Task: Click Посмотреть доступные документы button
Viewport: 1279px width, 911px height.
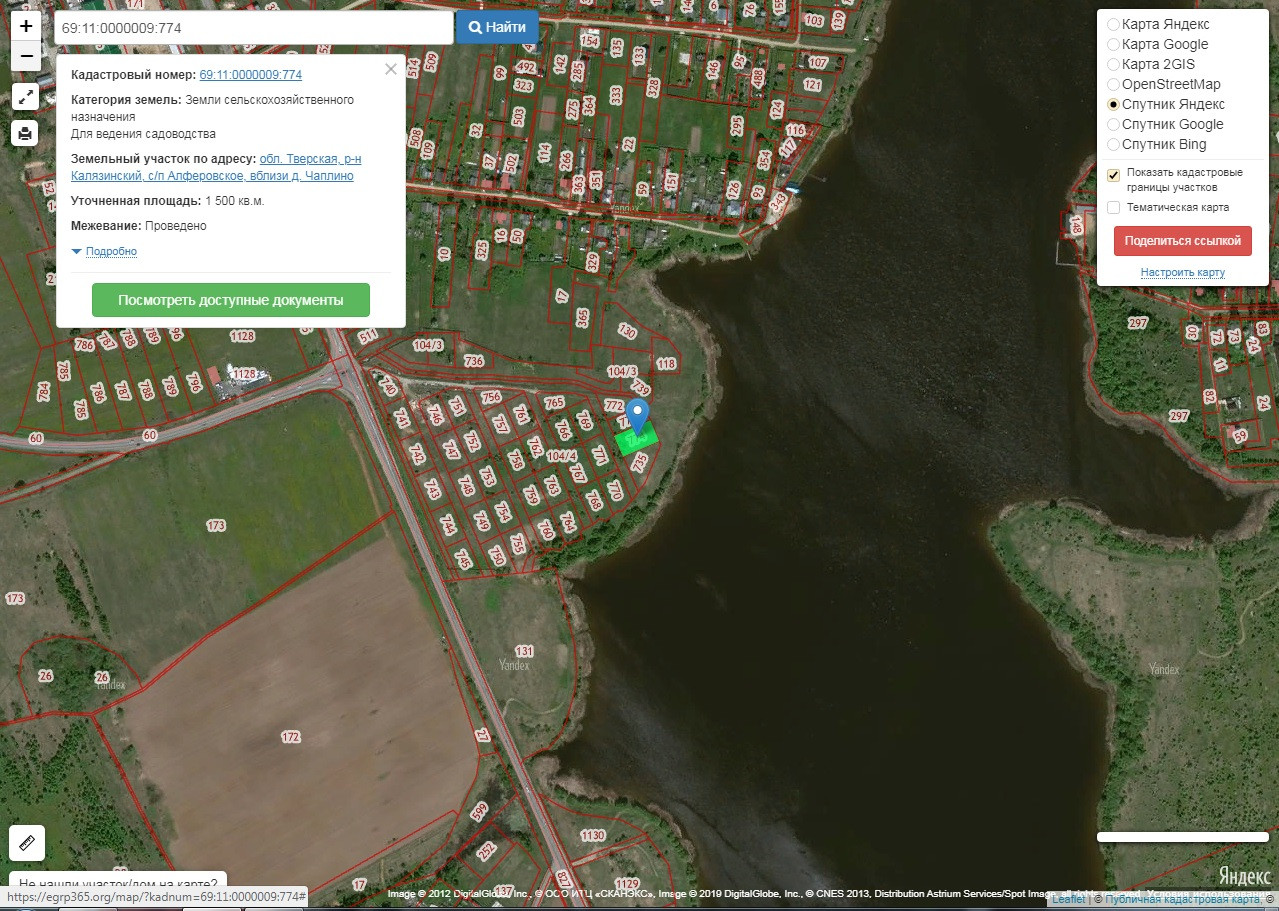Action: point(231,300)
